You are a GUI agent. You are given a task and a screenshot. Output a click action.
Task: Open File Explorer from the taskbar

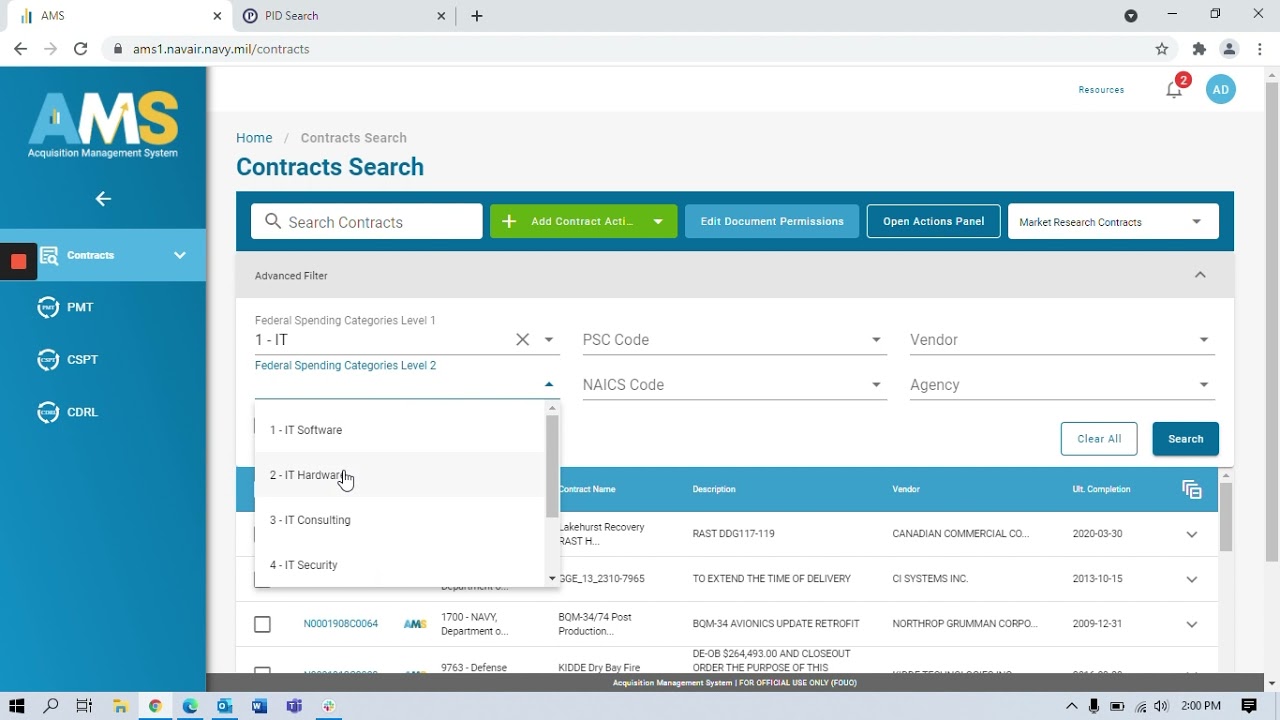[120, 706]
